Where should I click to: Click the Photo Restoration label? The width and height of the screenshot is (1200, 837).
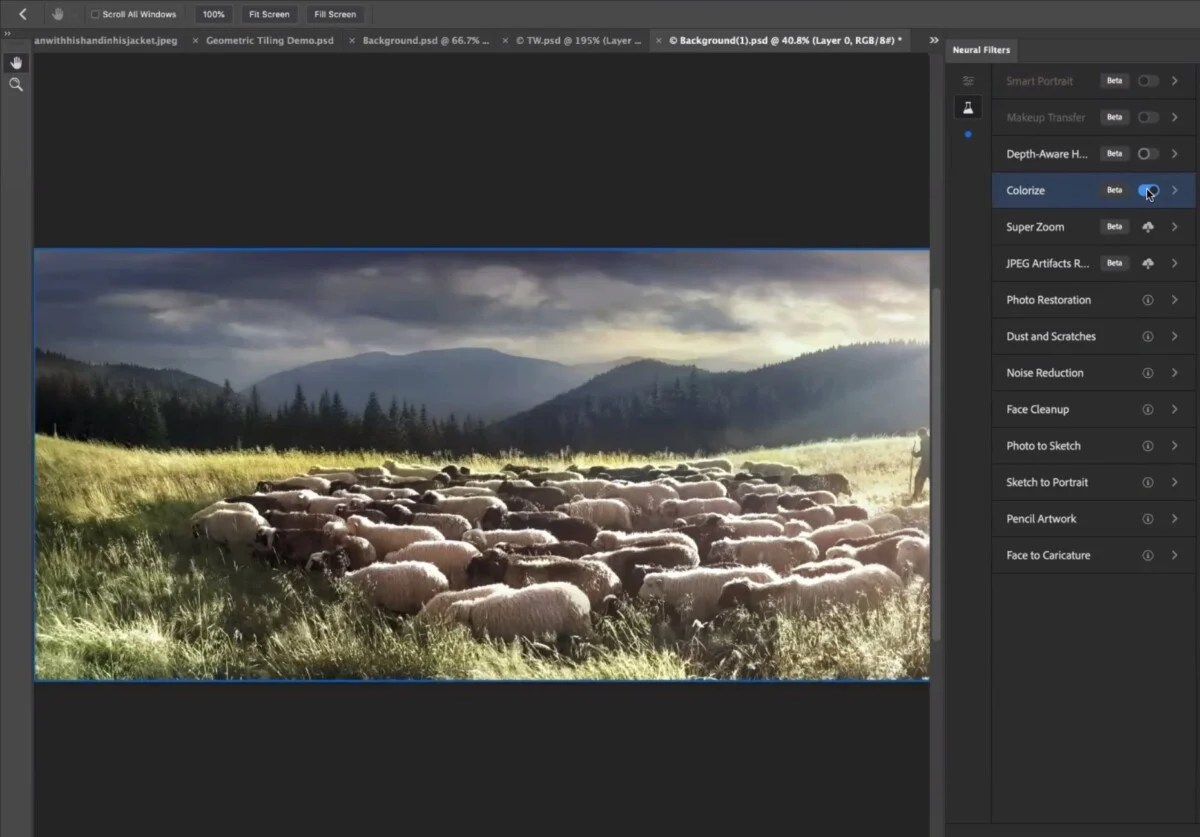pos(1048,300)
